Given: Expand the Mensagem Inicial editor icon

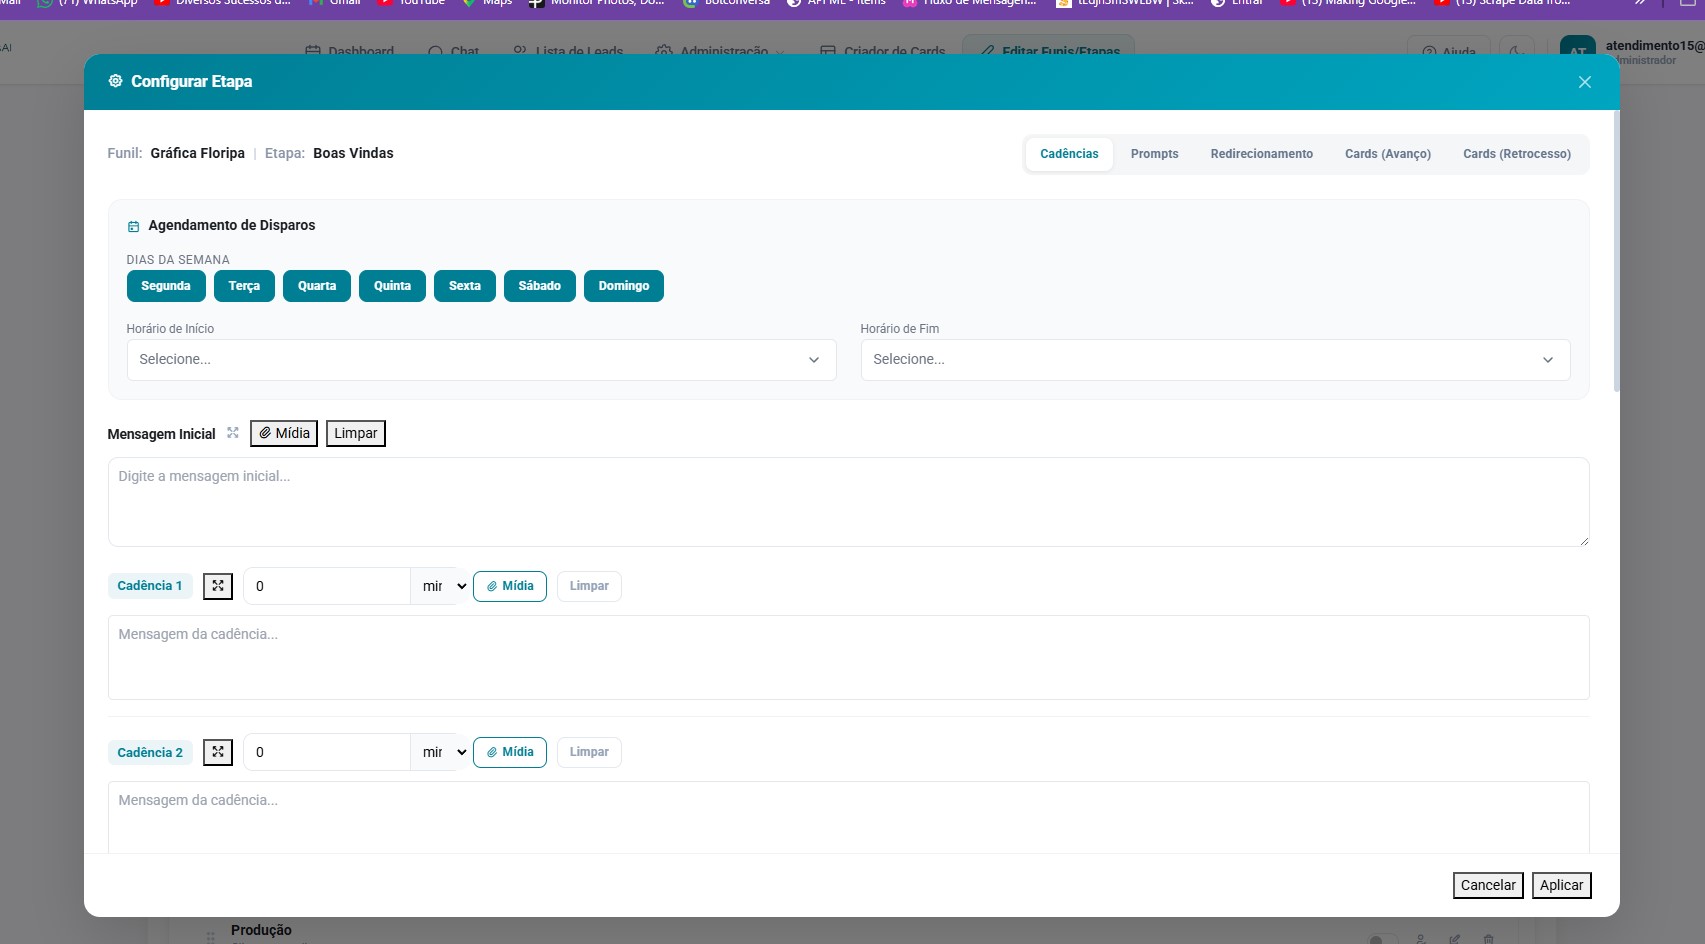Looking at the screenshot, I should (x=233, y=433).
